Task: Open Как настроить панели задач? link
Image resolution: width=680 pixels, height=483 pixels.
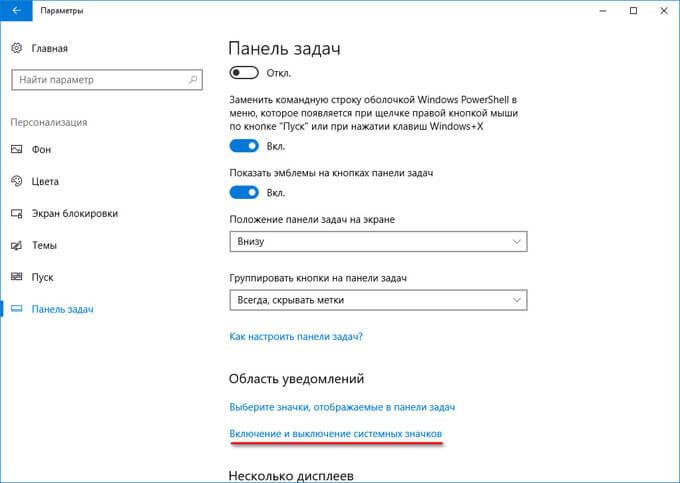Action: click(x=296, y=336)
